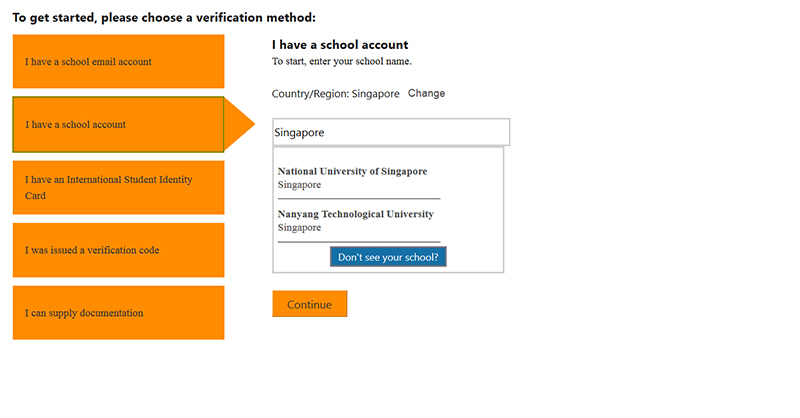Select 'I have a school email account' option
This screenshot has height=418, width=800.
[118, 61]
